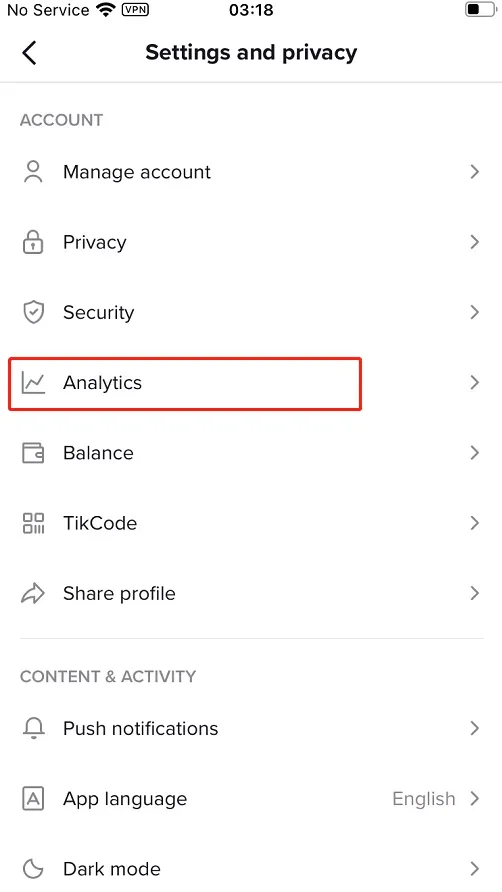Screen dimensions: 502x892
Task: Click the Push notifications bell icon
Action: (33, 728)
